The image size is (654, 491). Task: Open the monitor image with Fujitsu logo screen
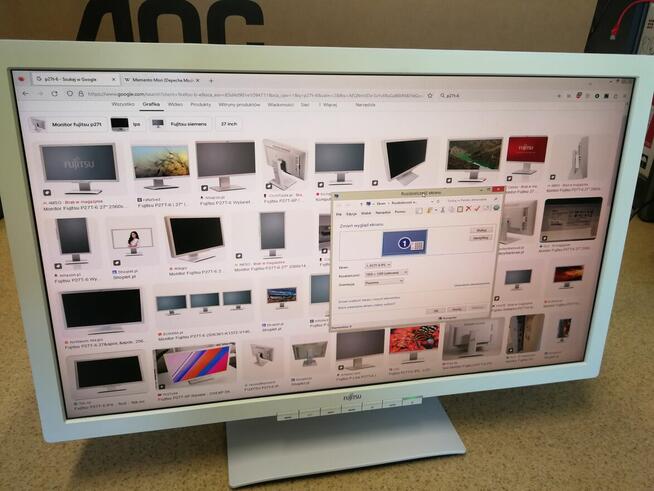[79, 168]
